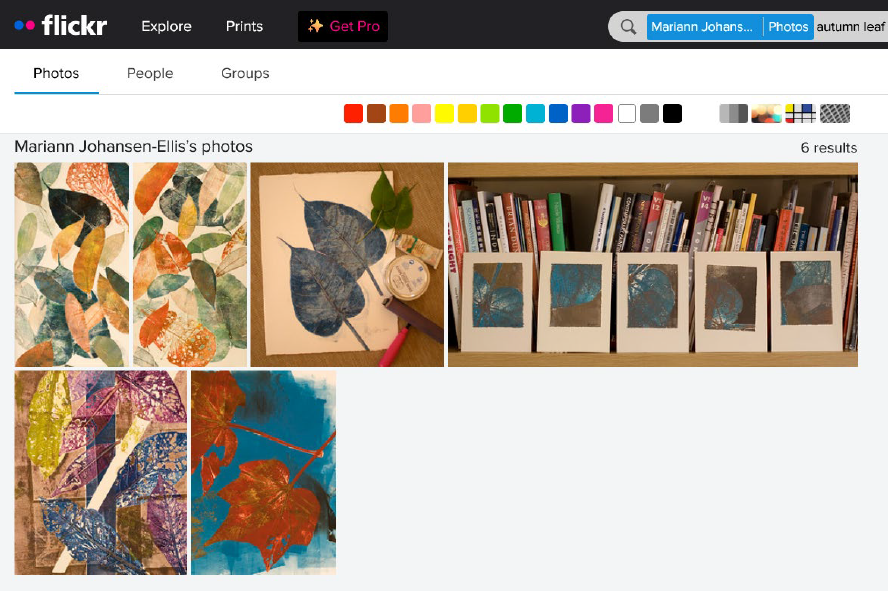Choose the pattern style filter icon

click(x=834, y=114)
